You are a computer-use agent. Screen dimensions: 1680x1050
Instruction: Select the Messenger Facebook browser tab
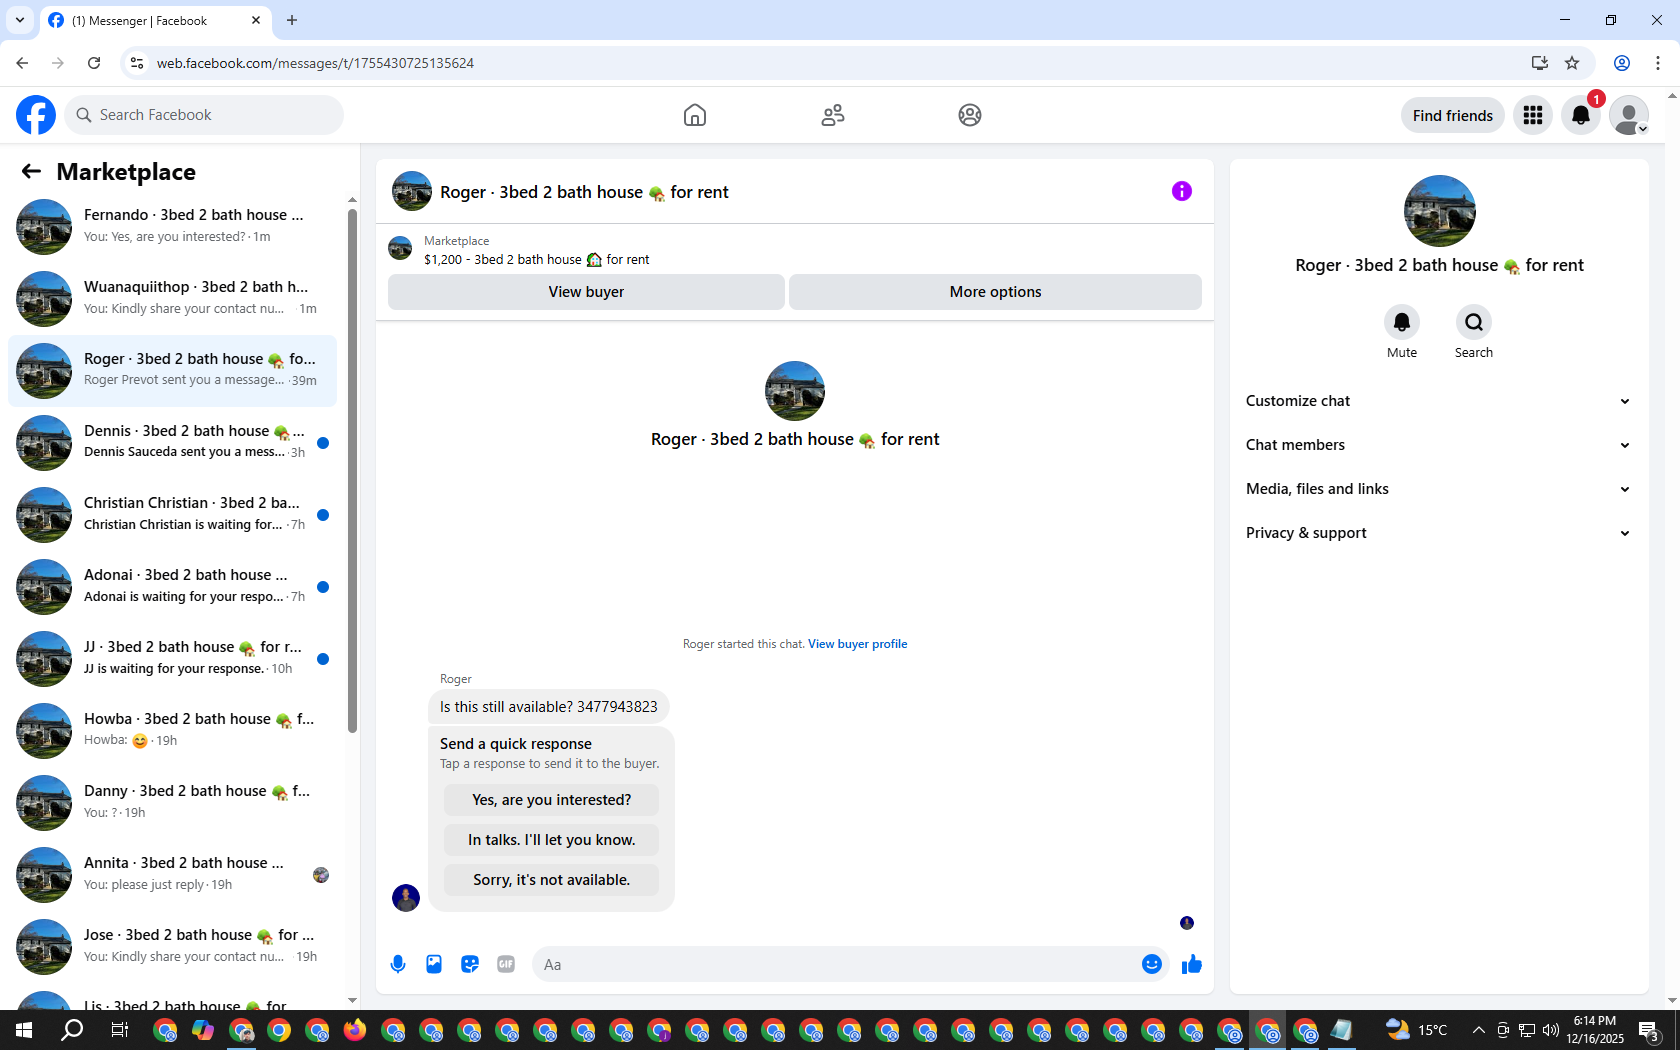point(155,20)
